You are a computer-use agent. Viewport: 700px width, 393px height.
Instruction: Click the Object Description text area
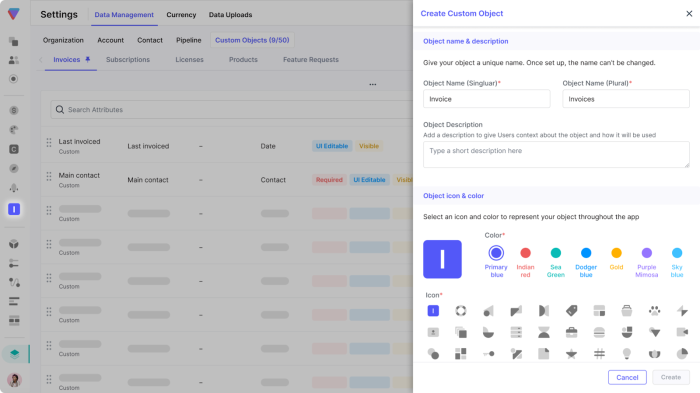point(556,155)
